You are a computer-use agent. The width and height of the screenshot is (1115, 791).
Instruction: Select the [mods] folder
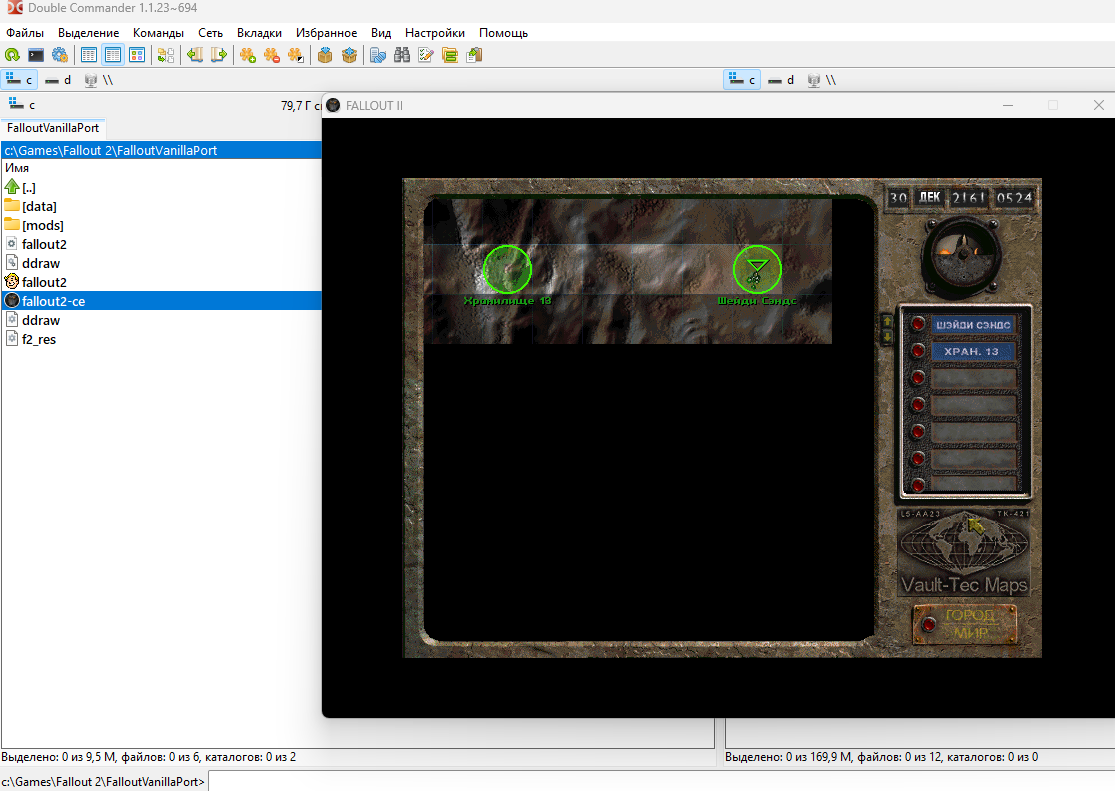point(161,225)
